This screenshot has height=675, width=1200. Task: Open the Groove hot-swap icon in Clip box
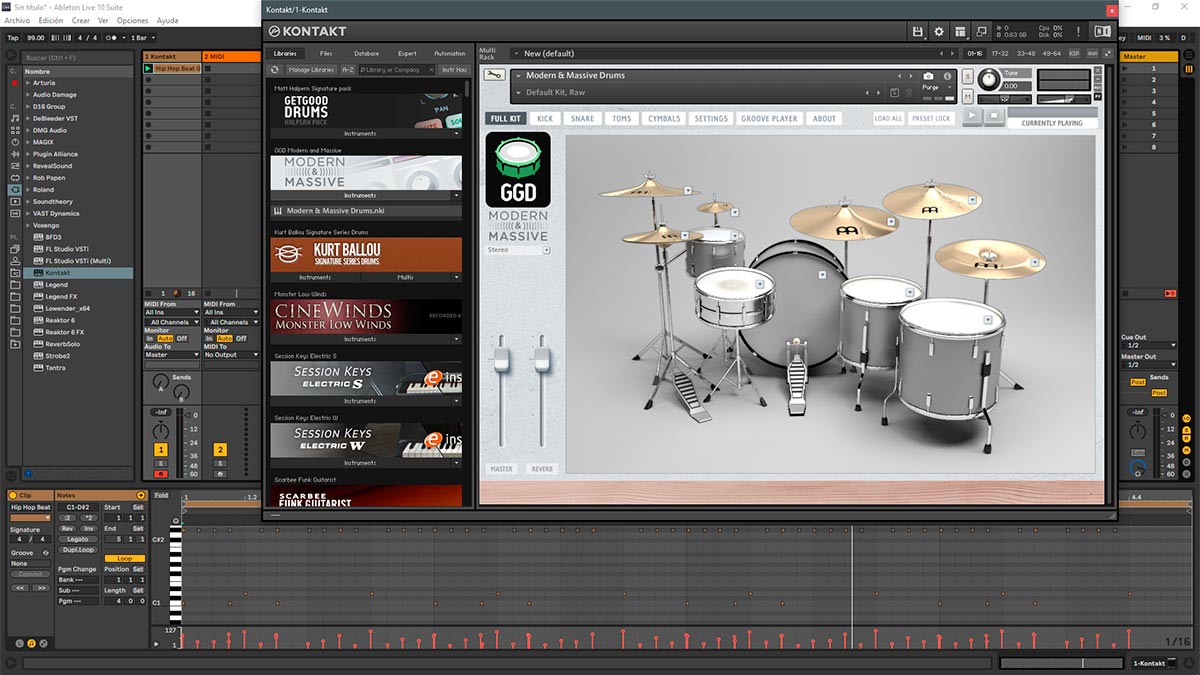tap(45, 553)
